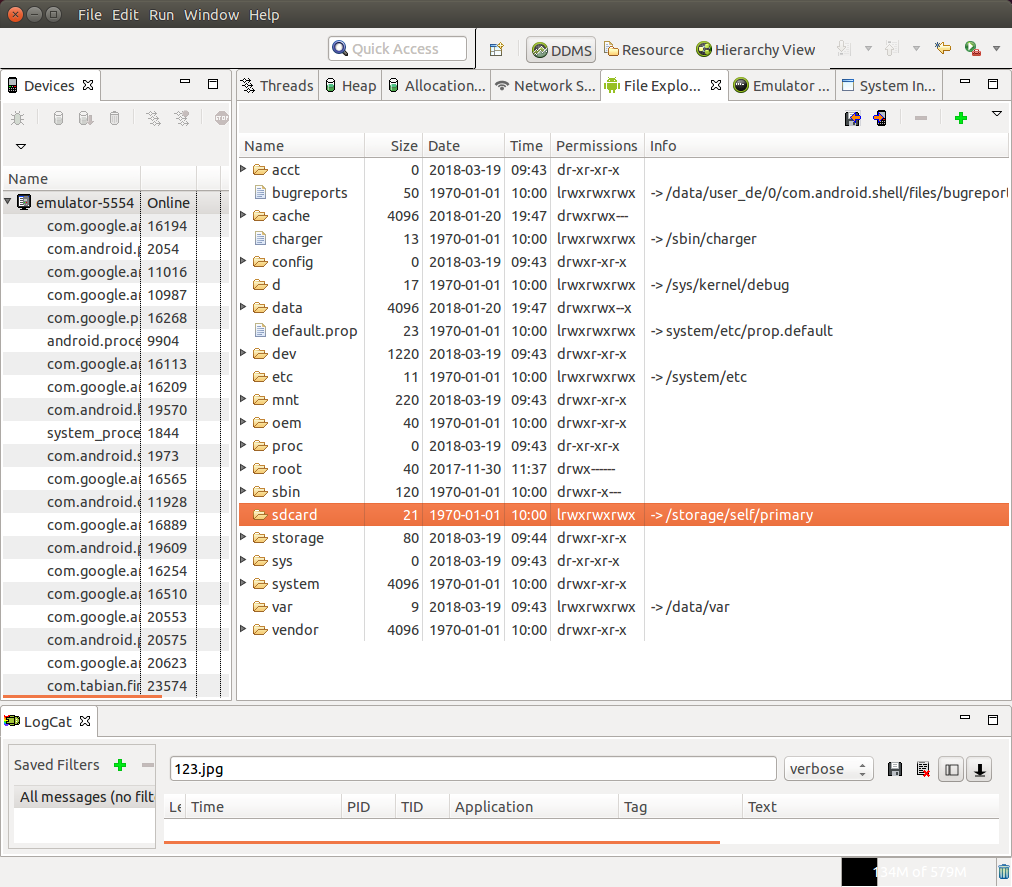
Task: Save the LogCat log to file
Action: (x=895, y=769)
